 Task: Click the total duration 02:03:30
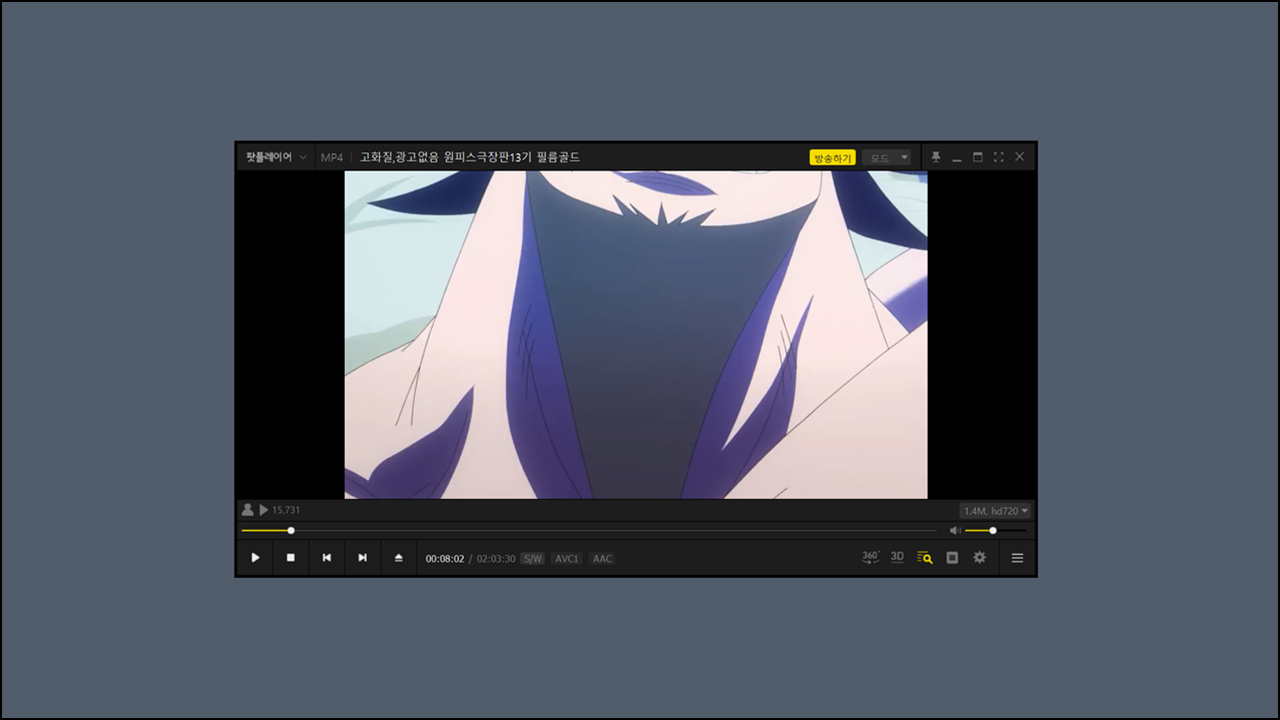(x=496, y=559)
